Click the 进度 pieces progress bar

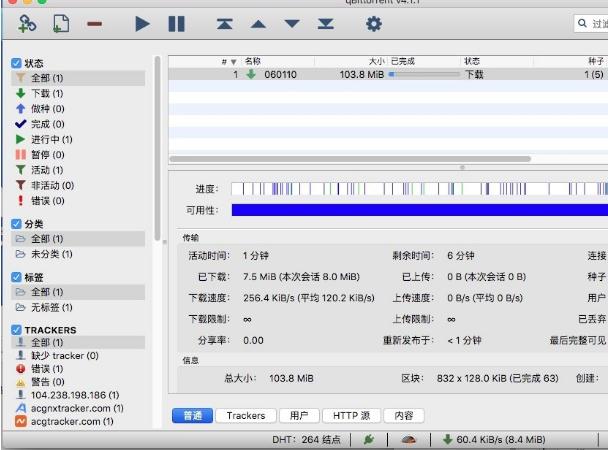pyautogui.click(x=420, y=189)
